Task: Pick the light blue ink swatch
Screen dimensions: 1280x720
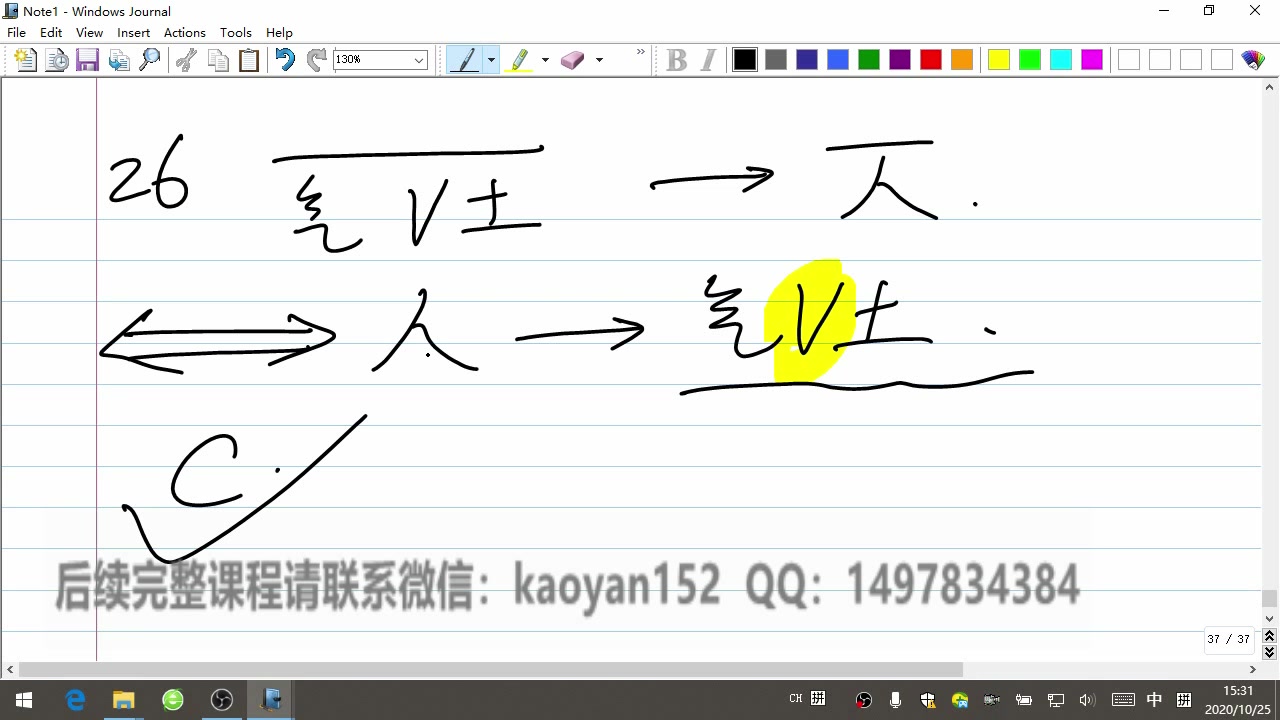Action: click(838, 60)
